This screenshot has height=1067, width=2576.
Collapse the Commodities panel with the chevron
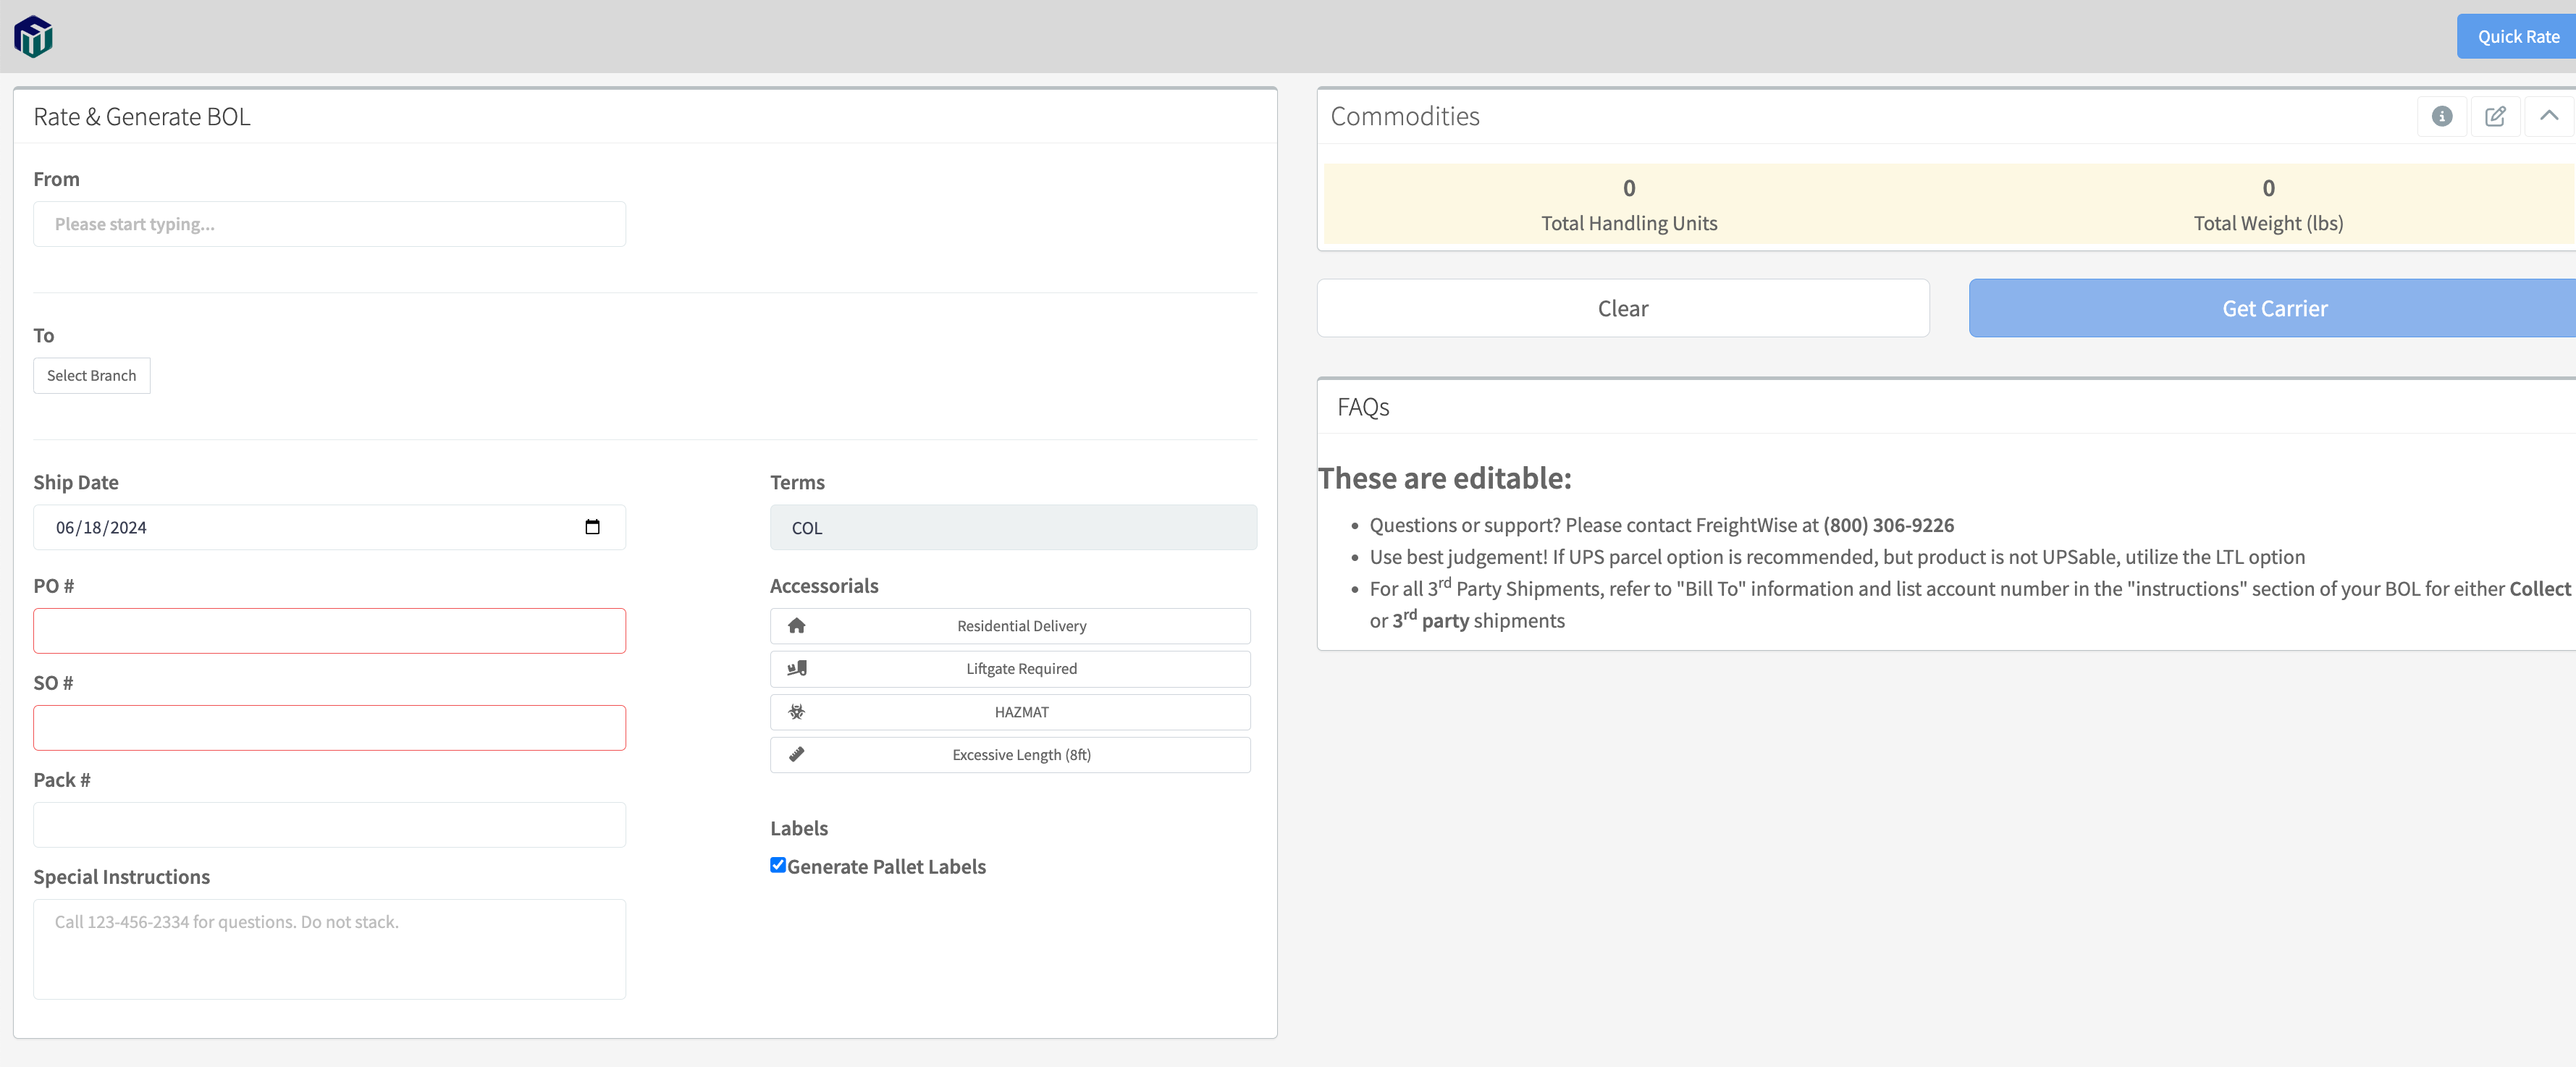pyautogui.click(x=2549, y=116)
